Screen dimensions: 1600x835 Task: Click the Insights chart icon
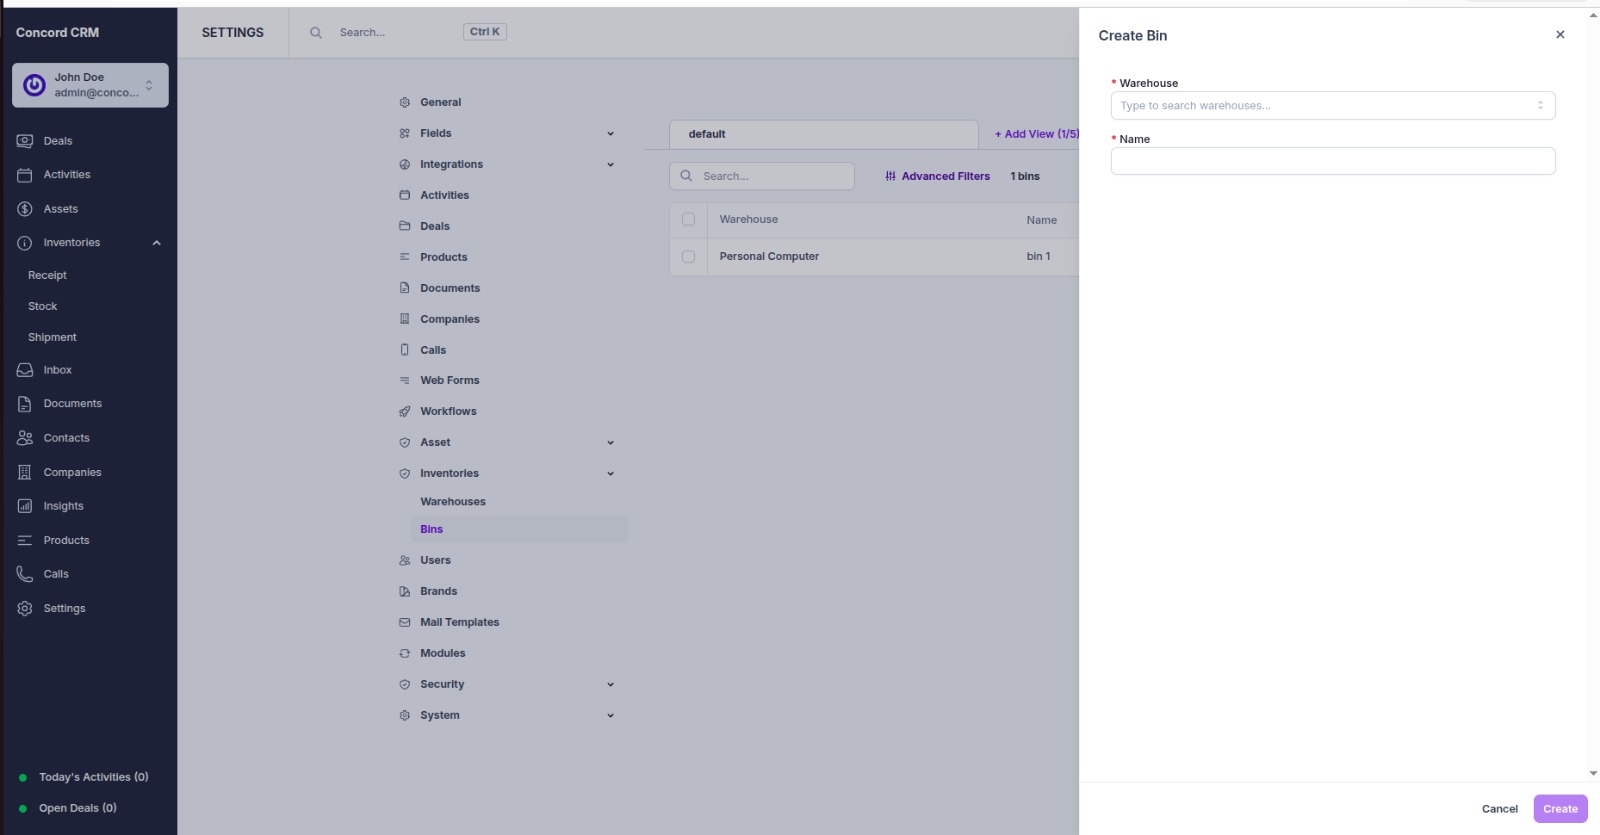coord(25,506)
